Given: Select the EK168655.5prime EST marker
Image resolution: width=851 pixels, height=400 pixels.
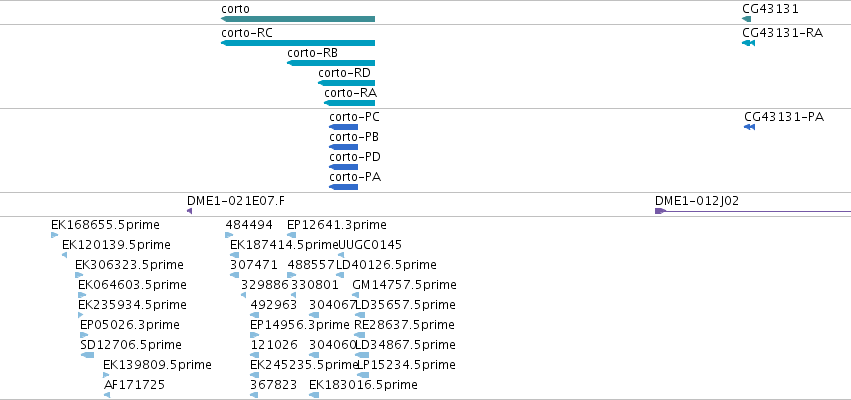Looking at the screenshot, I should tap(54, 235).
